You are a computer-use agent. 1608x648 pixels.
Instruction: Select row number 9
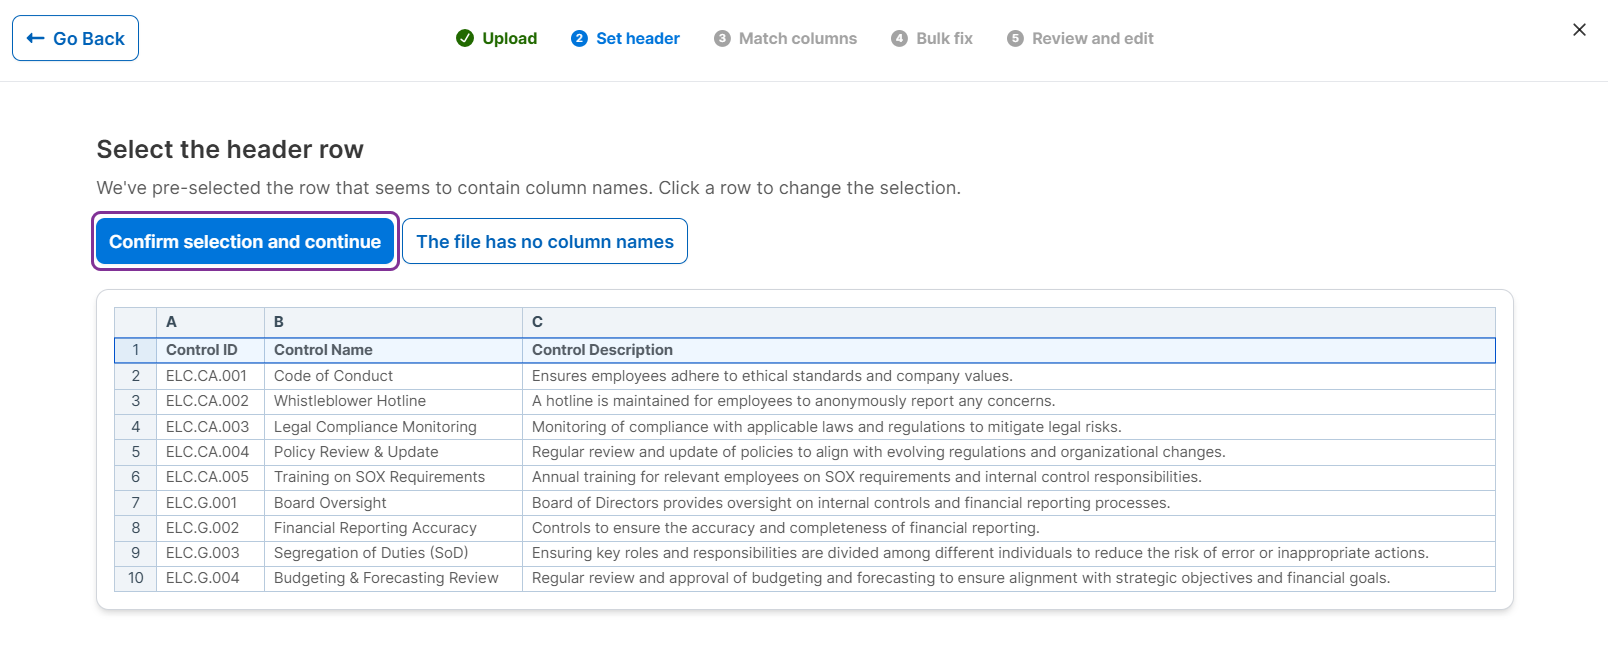(136, 553)
